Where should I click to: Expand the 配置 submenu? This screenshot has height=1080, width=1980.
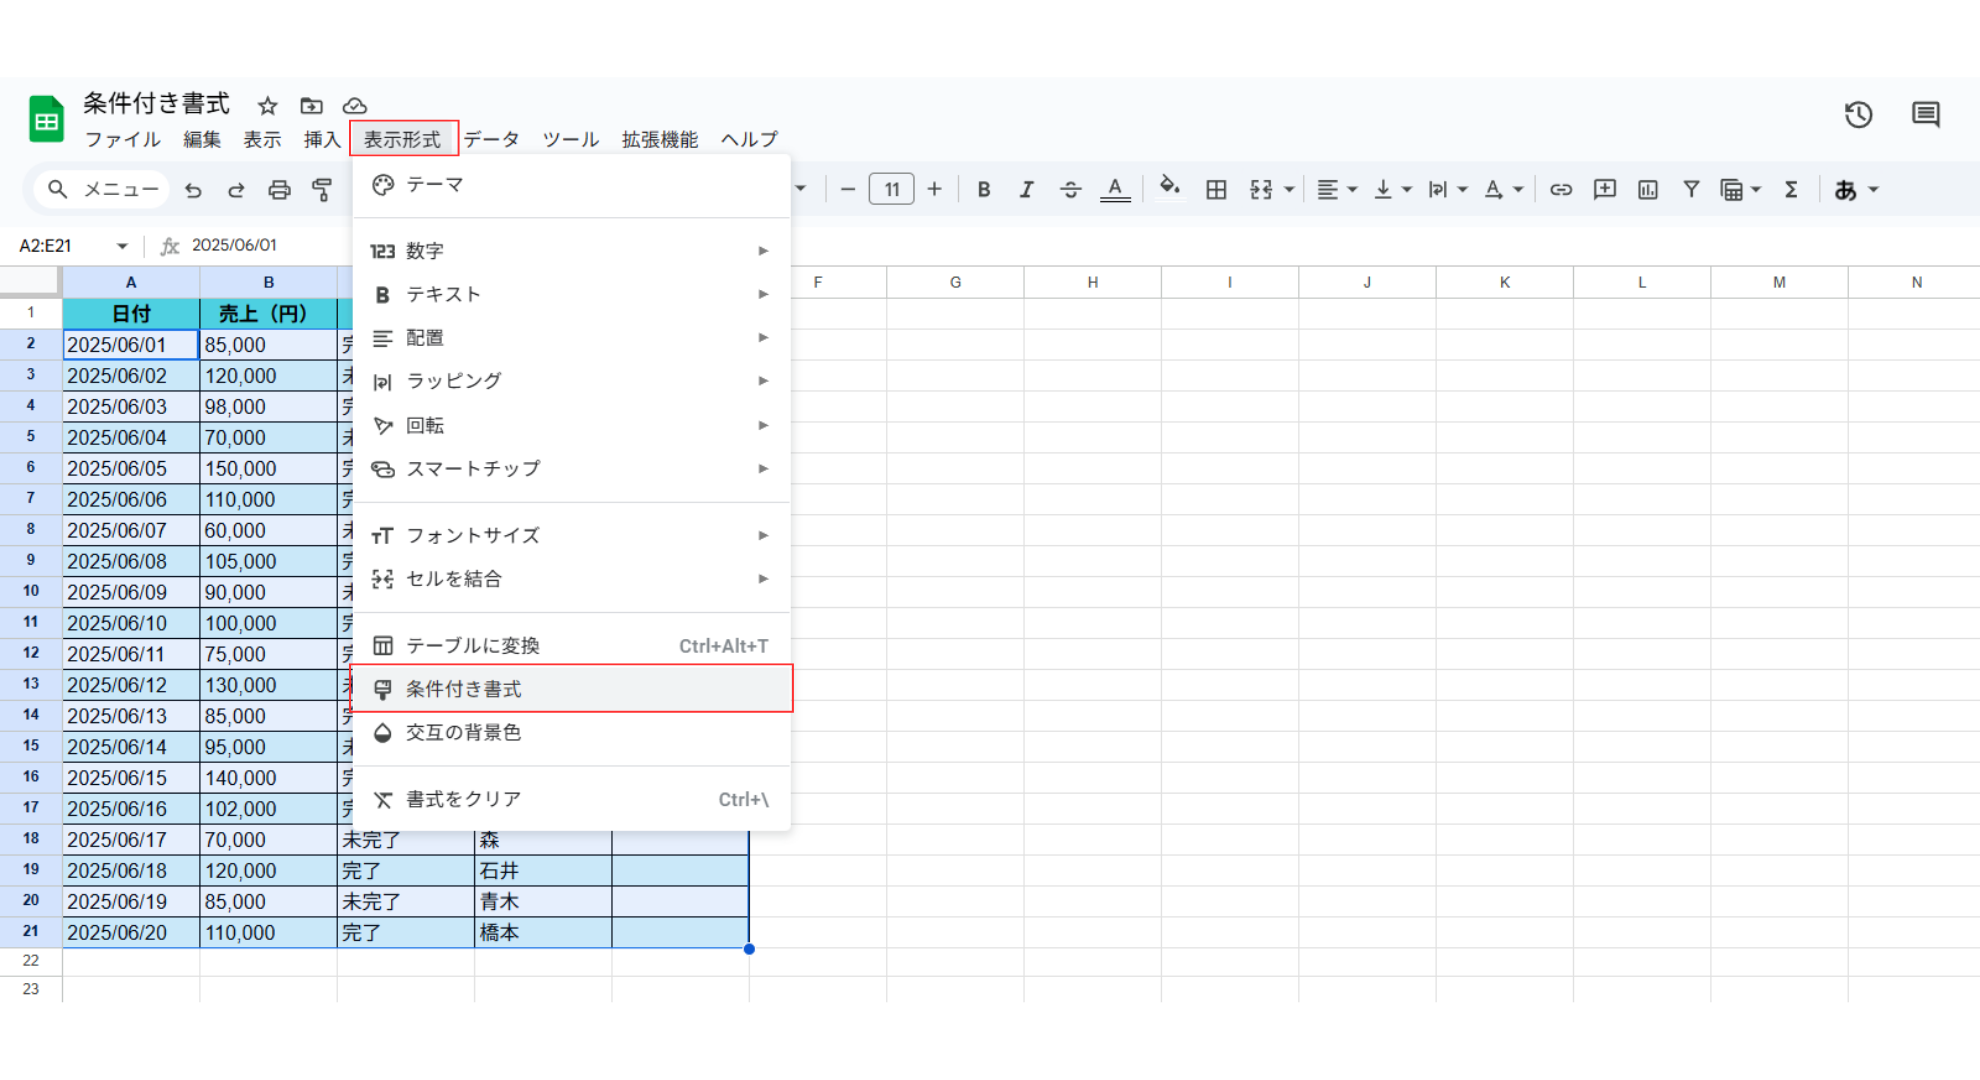571,338
